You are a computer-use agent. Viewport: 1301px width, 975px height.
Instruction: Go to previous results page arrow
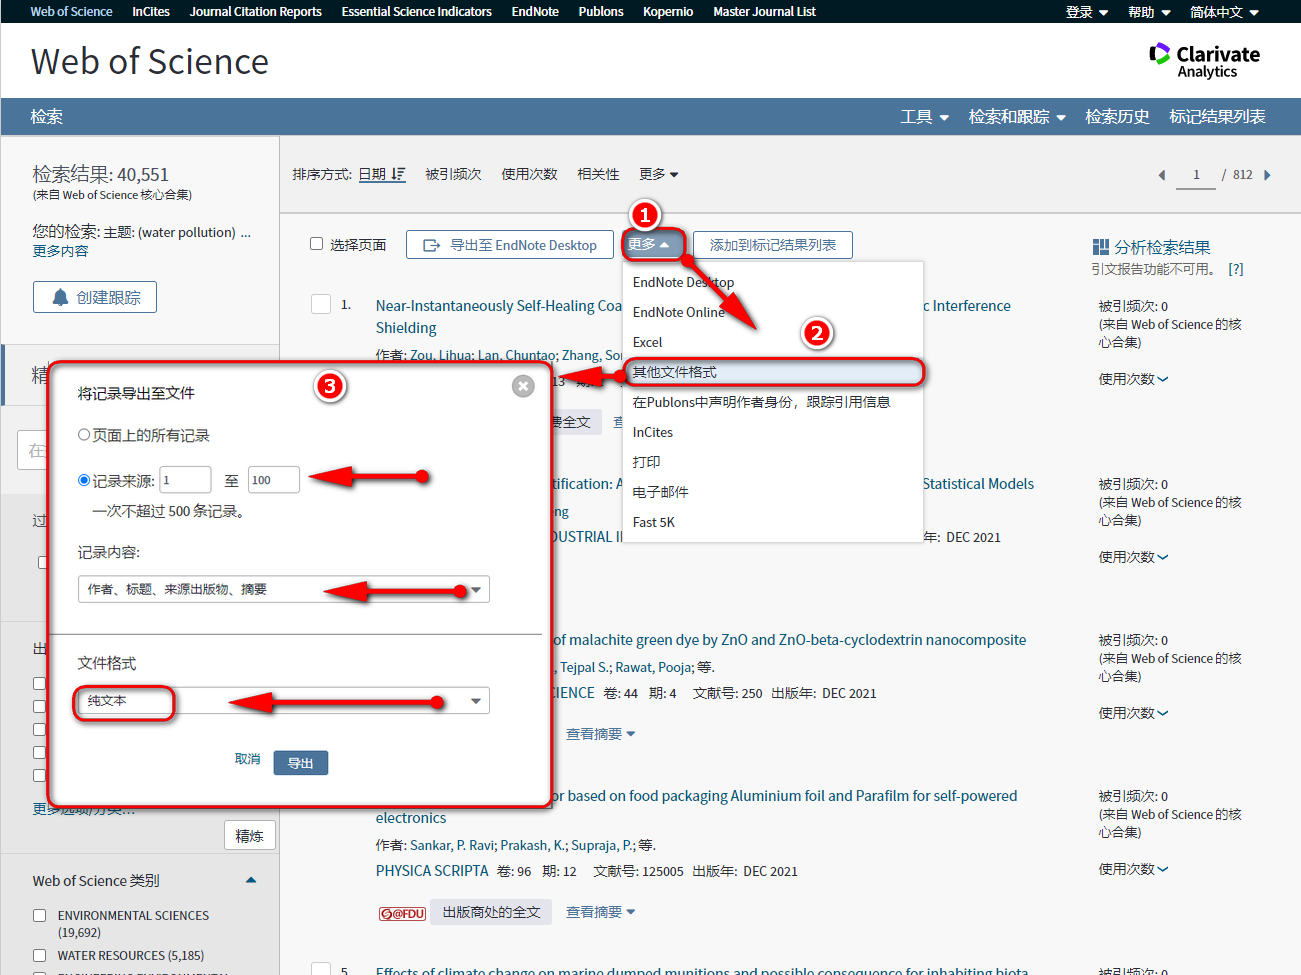(1162, 175)
